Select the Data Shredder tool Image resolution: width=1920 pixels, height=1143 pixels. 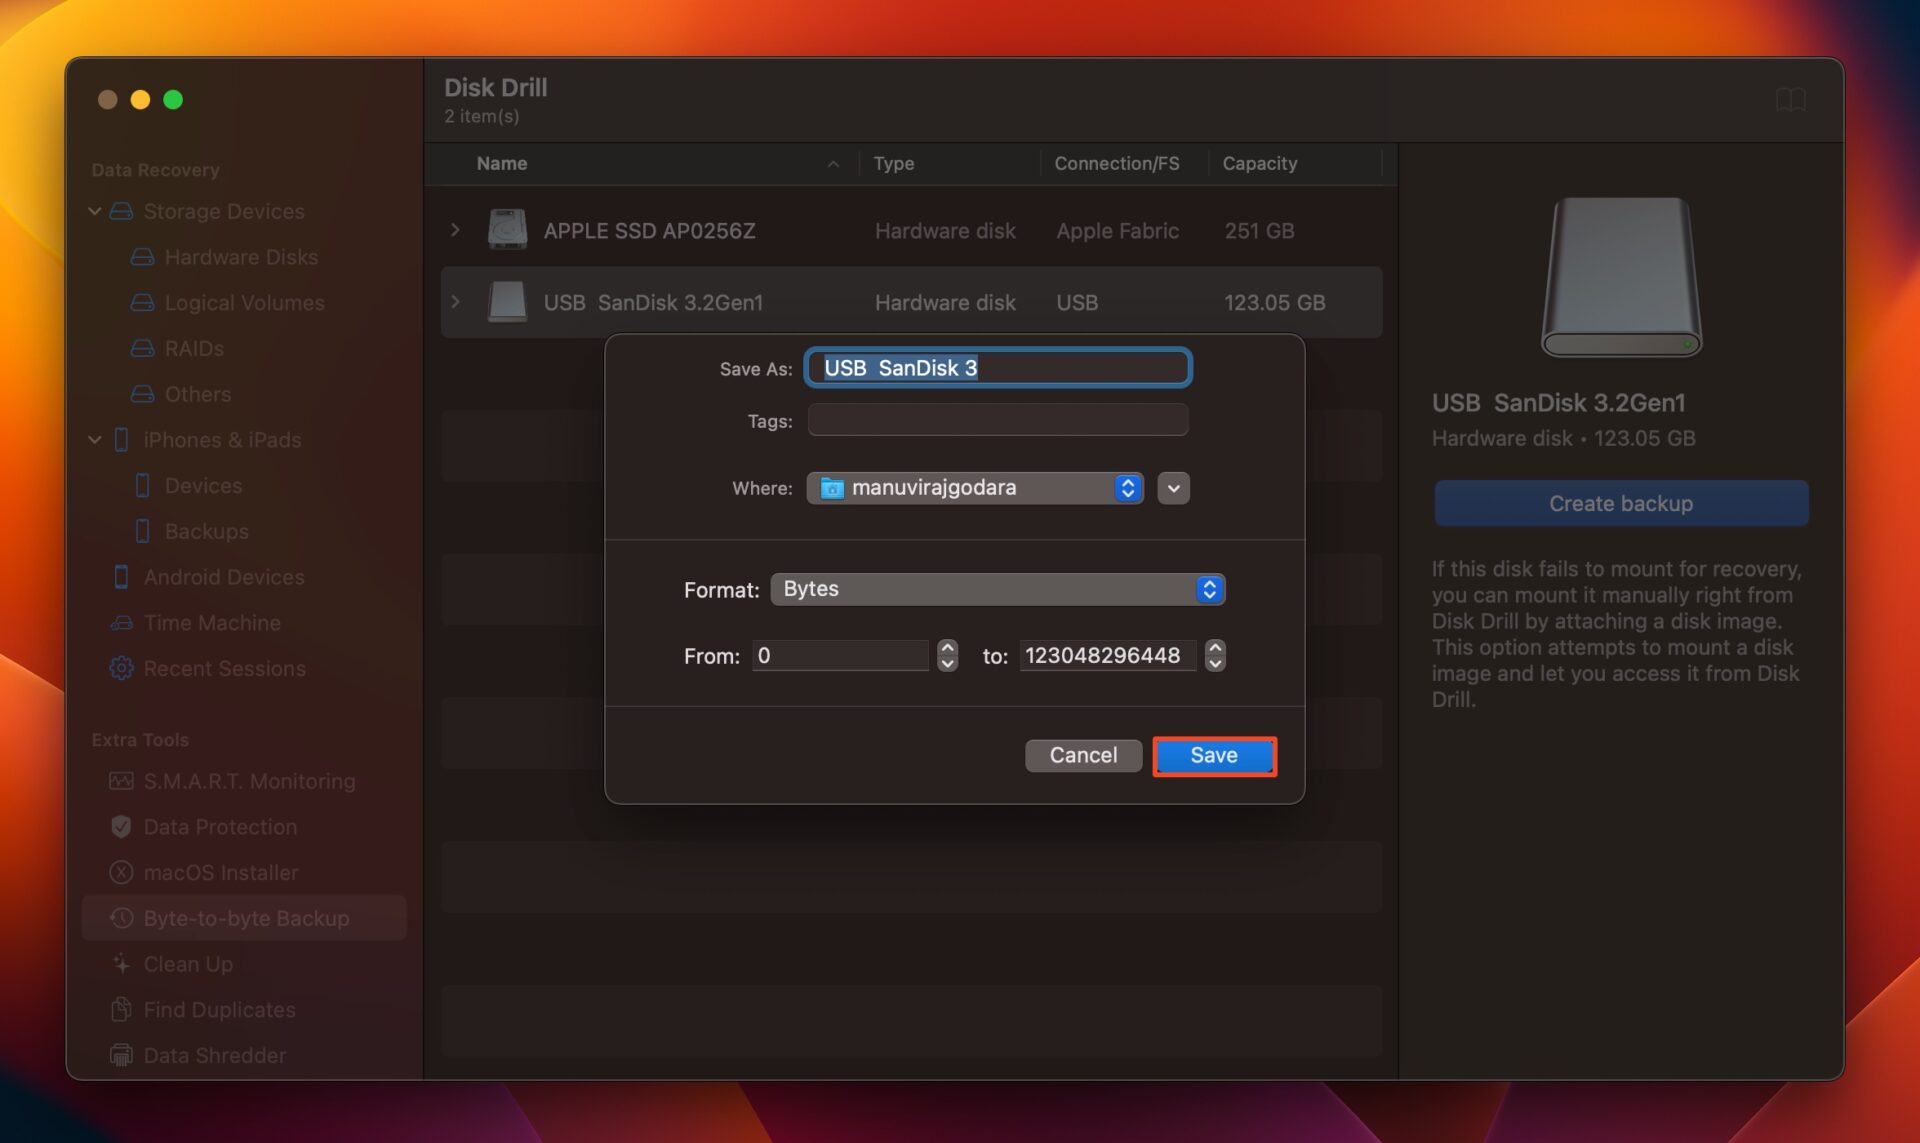coord(215,1055)
